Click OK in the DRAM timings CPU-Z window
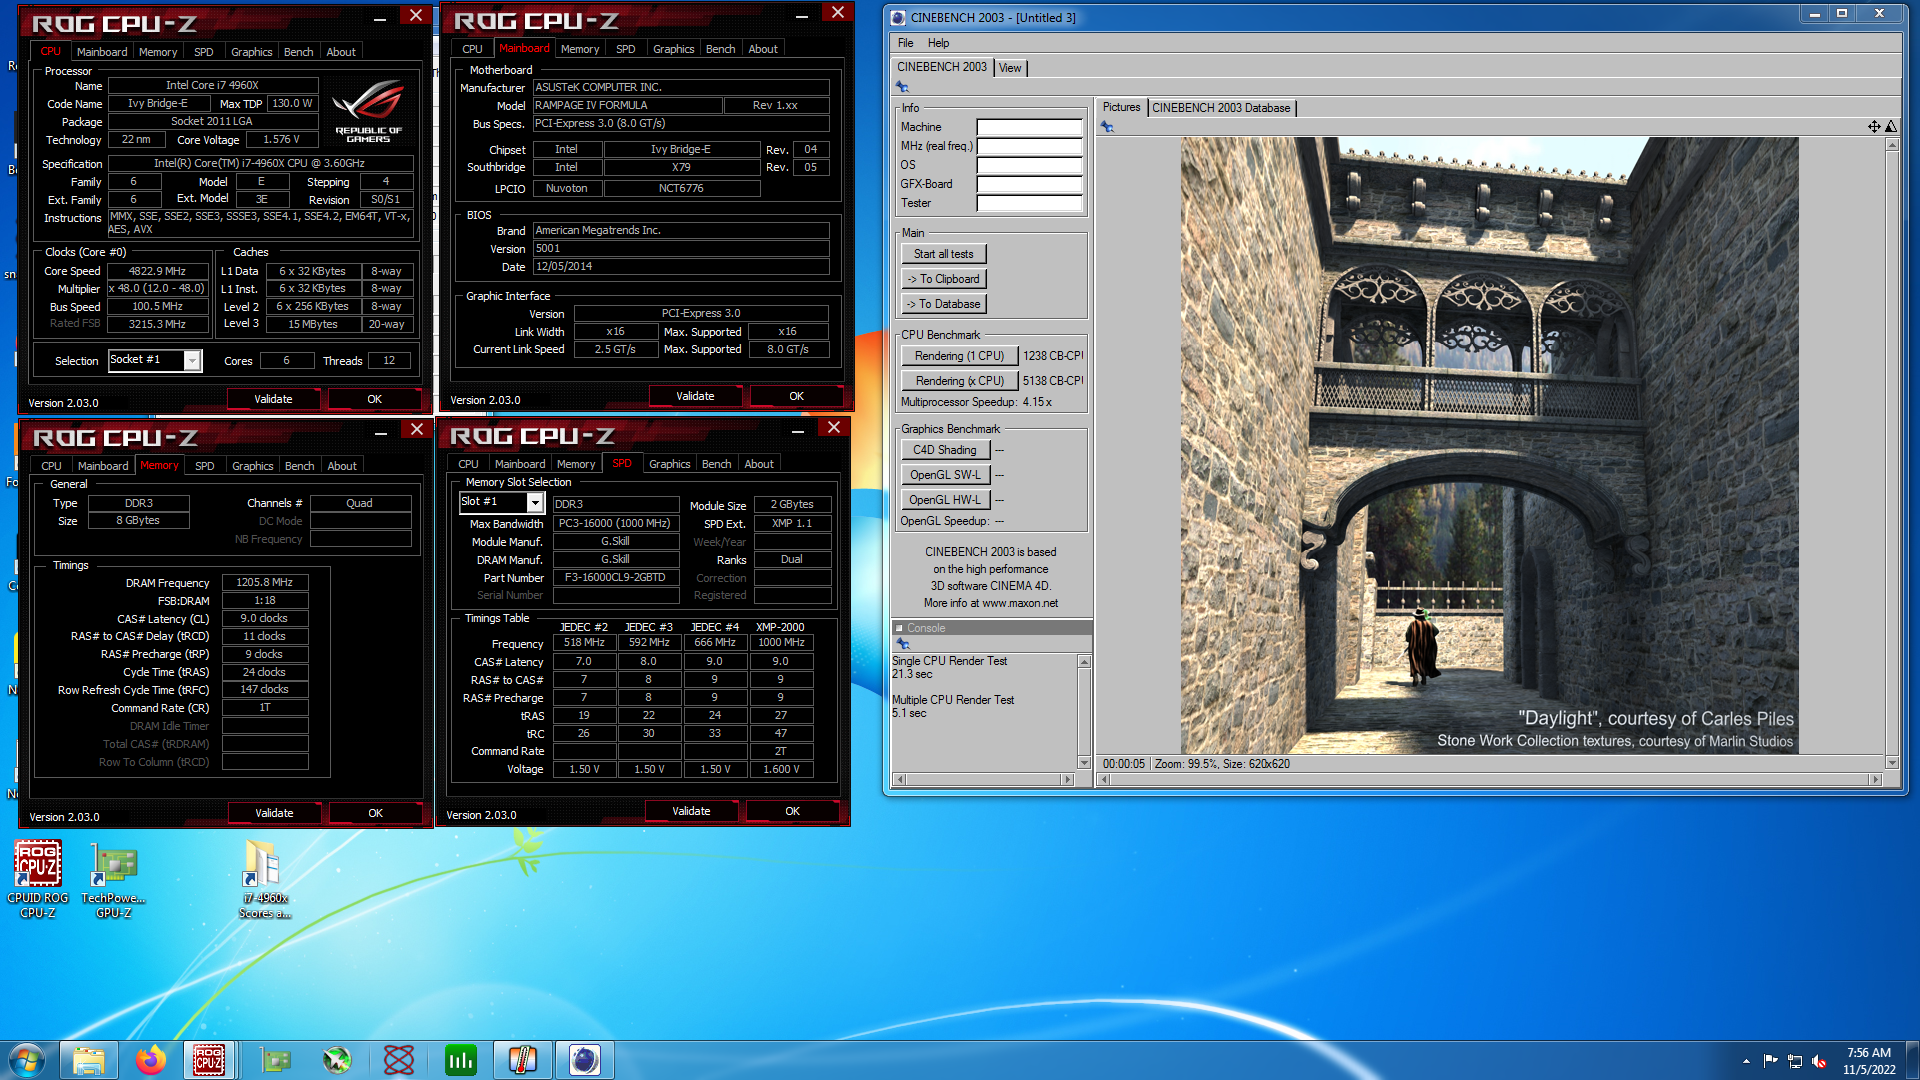The height and width of the screenshot is (1080, 1920). pyautogui.click(x=375, y=813)
